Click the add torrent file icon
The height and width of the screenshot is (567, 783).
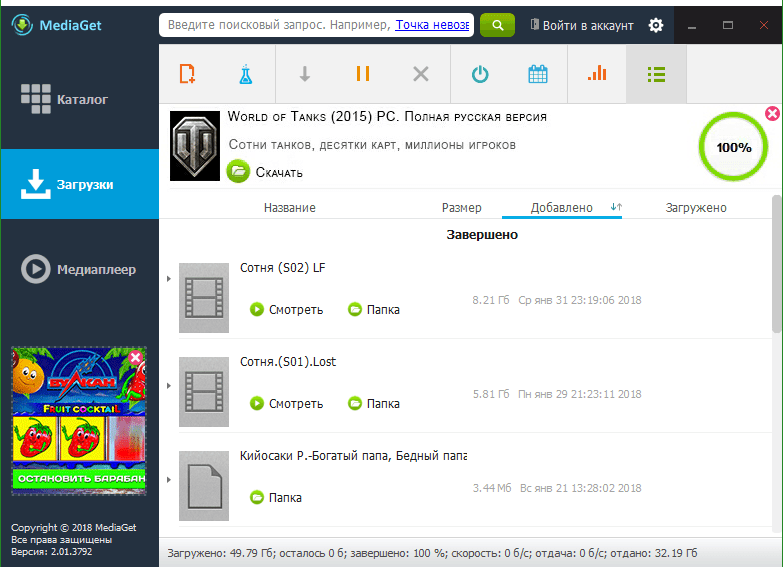coord(187,74)
